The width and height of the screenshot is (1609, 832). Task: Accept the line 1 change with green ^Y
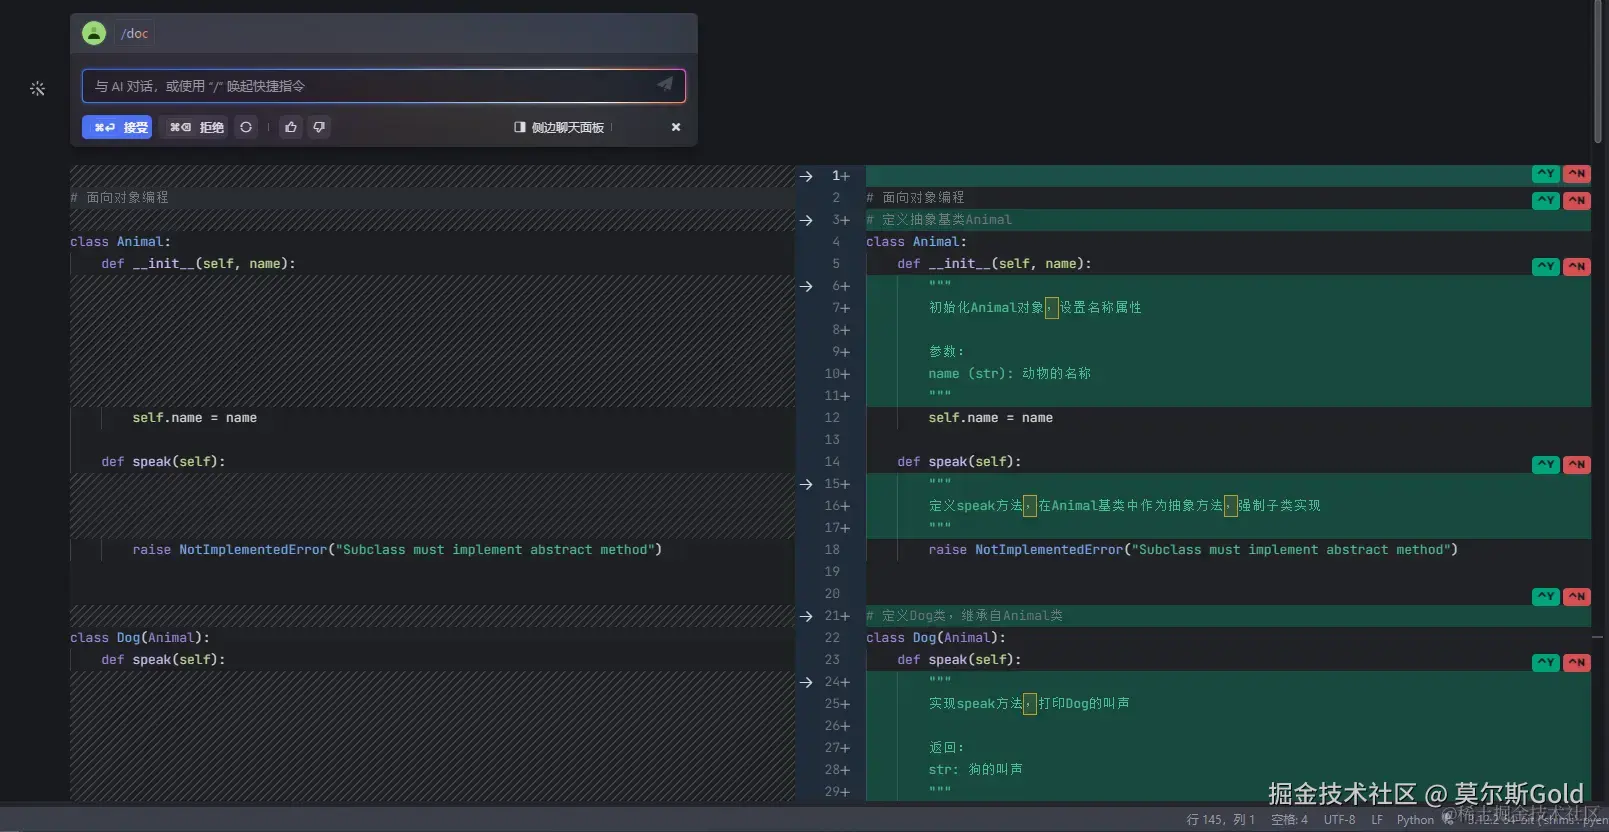click(1545, 174)
